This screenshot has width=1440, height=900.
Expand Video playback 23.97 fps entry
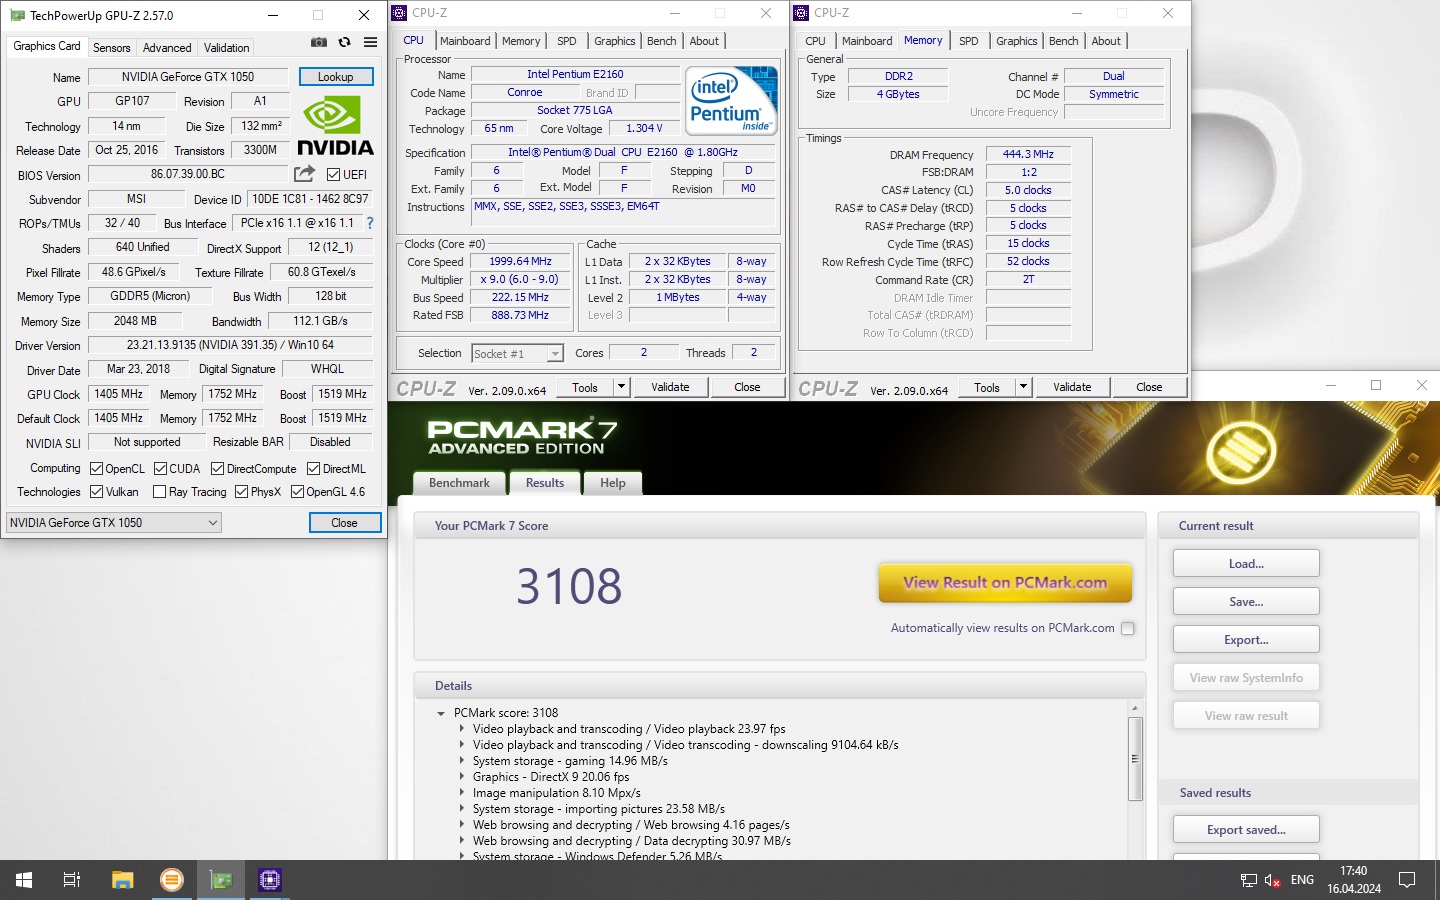click(461, 729)
